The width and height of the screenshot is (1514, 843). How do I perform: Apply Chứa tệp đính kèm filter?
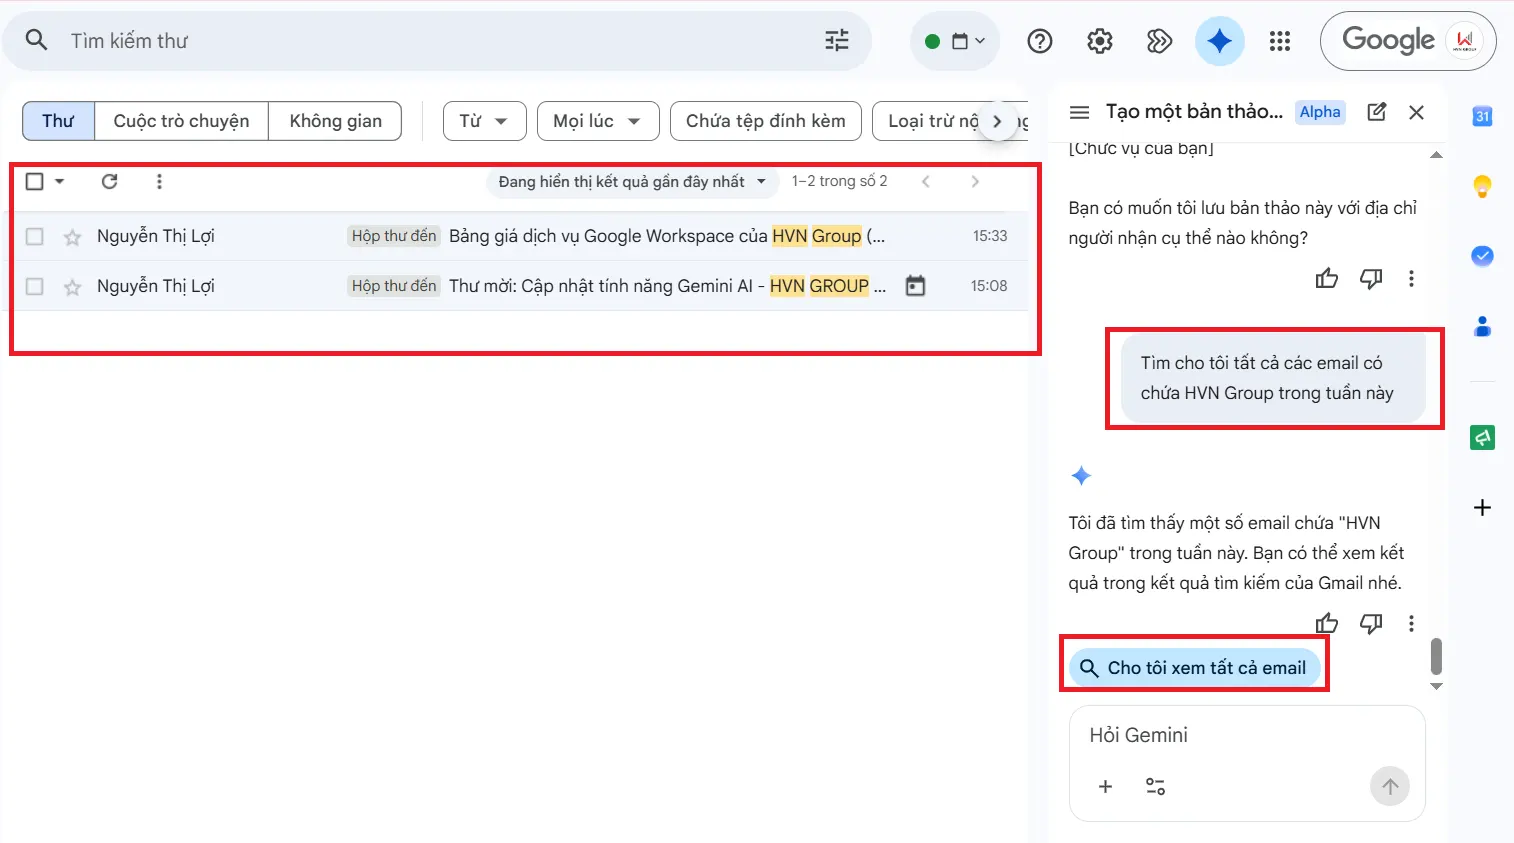[766, 121]
